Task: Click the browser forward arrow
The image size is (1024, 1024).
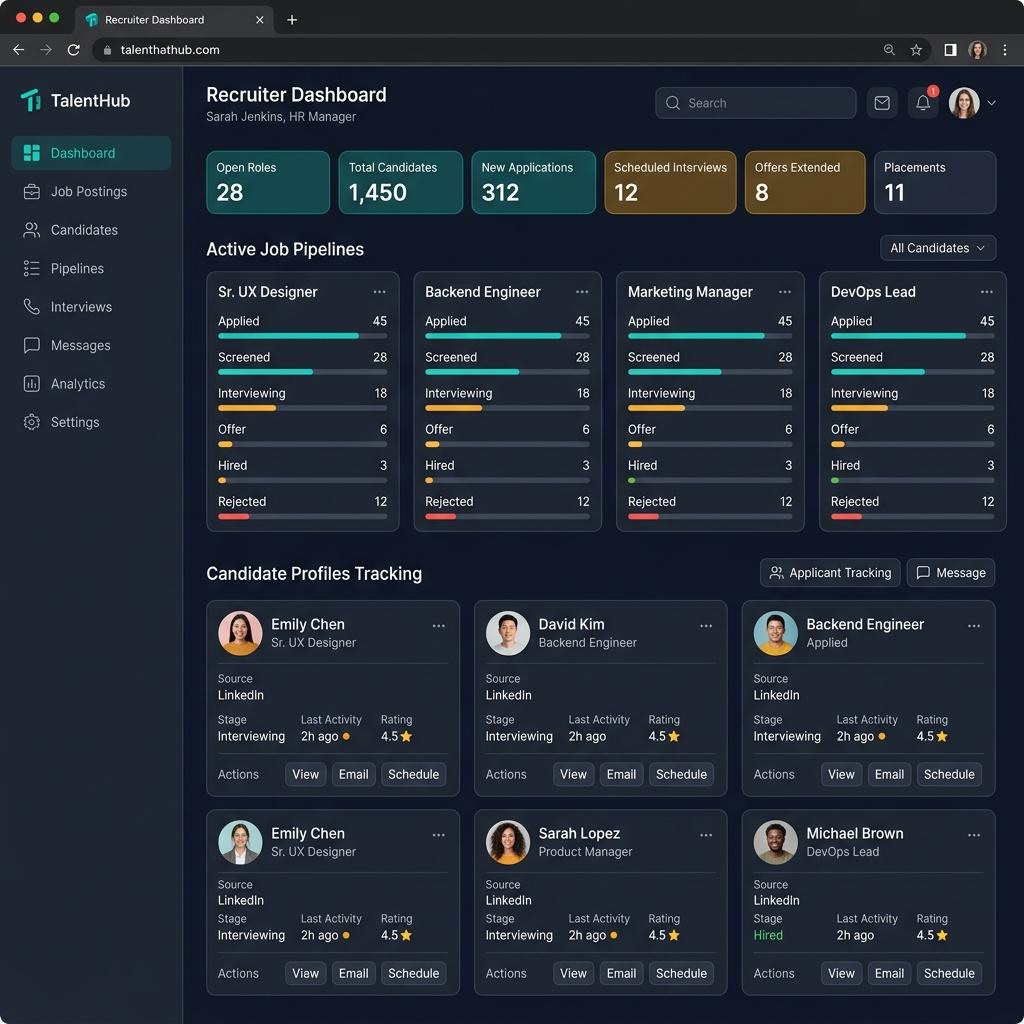Action: (46, 50)
